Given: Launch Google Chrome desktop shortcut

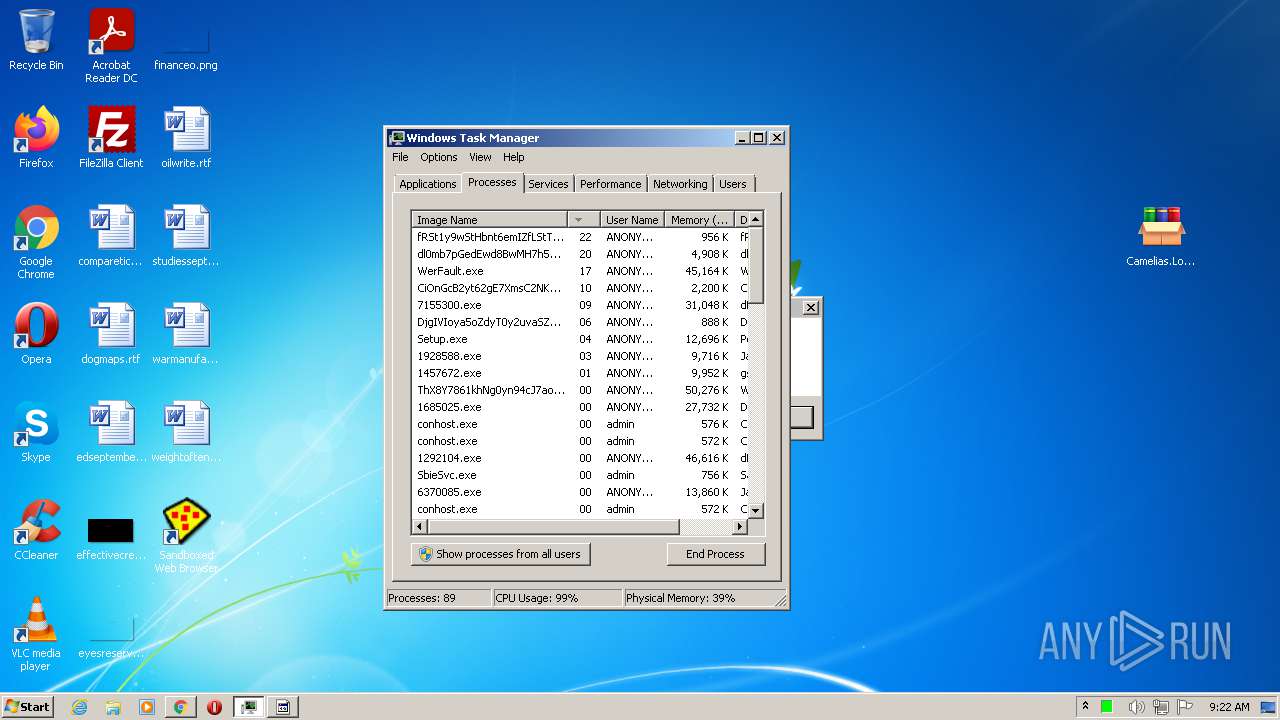Looking at the screenshot, I should pos(36,242).
